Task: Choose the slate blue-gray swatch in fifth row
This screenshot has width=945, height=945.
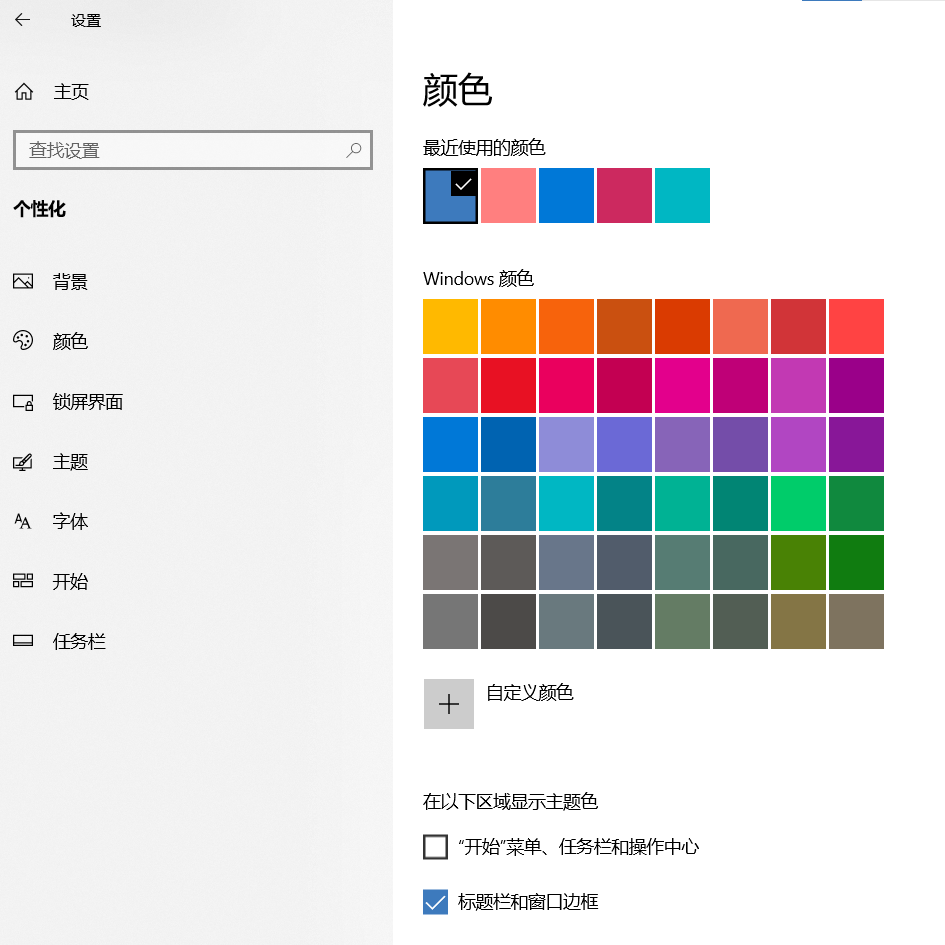Action: pos(566,563)
